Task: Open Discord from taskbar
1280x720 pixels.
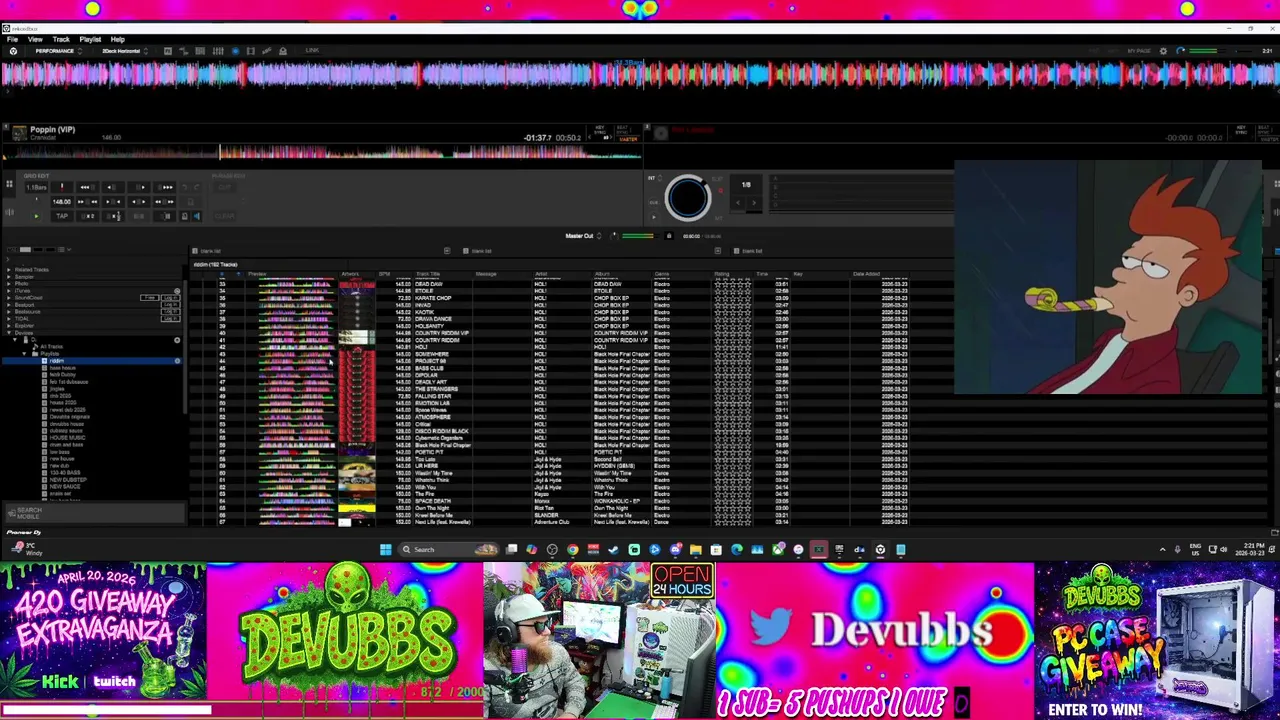Action: [x=675, y=549]
